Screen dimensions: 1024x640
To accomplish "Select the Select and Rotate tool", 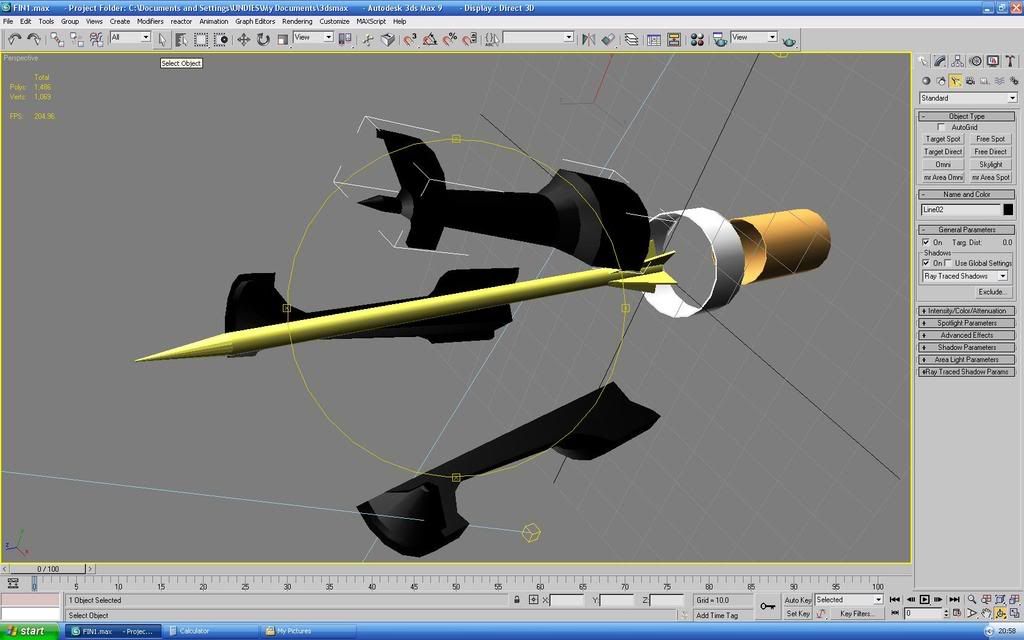I will [263, 39].
